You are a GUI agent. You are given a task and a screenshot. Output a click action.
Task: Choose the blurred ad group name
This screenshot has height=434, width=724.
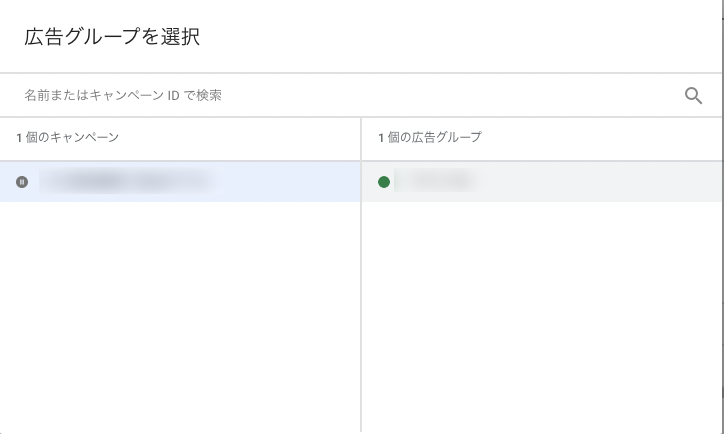(x=435, y=181)
